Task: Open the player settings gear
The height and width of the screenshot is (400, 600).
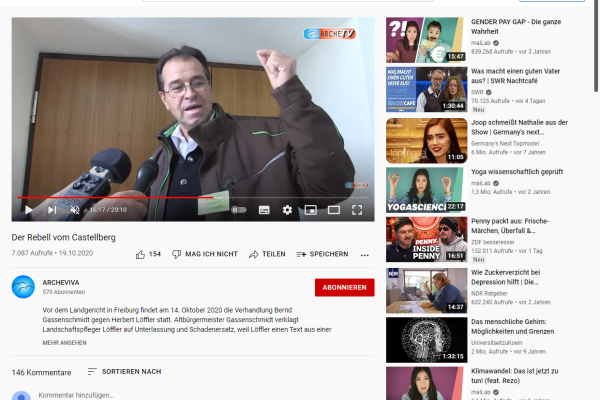Action: click(x=287, y=210)
